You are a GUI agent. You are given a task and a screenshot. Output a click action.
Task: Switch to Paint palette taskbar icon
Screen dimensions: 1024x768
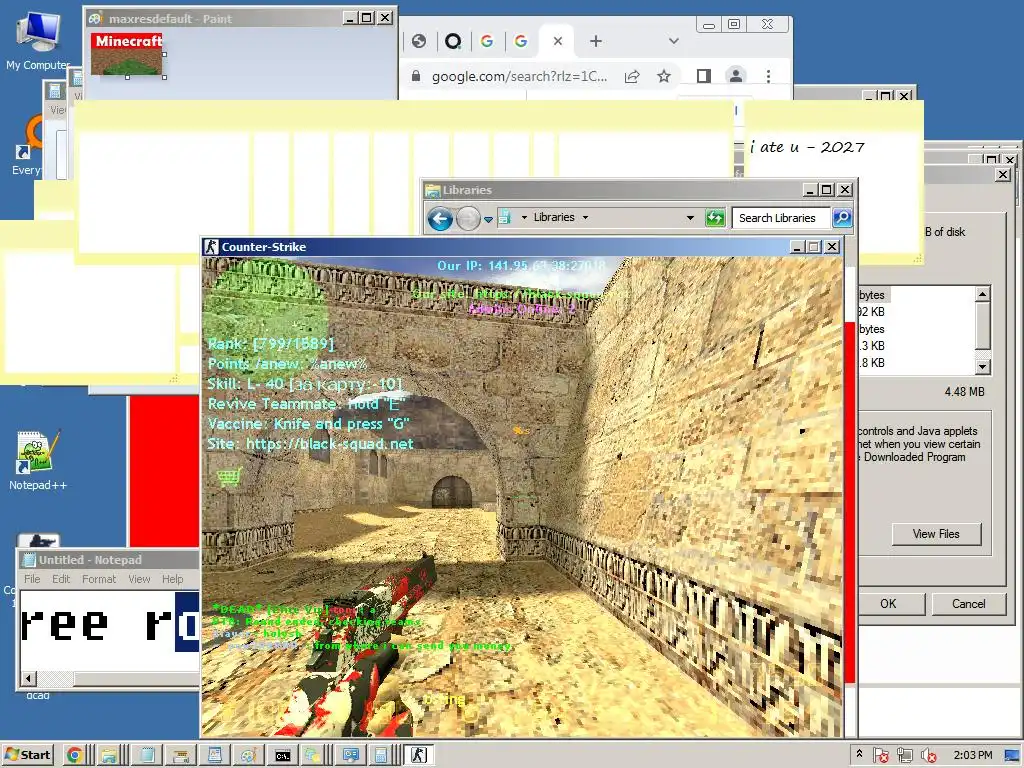(x=248, y=755)
